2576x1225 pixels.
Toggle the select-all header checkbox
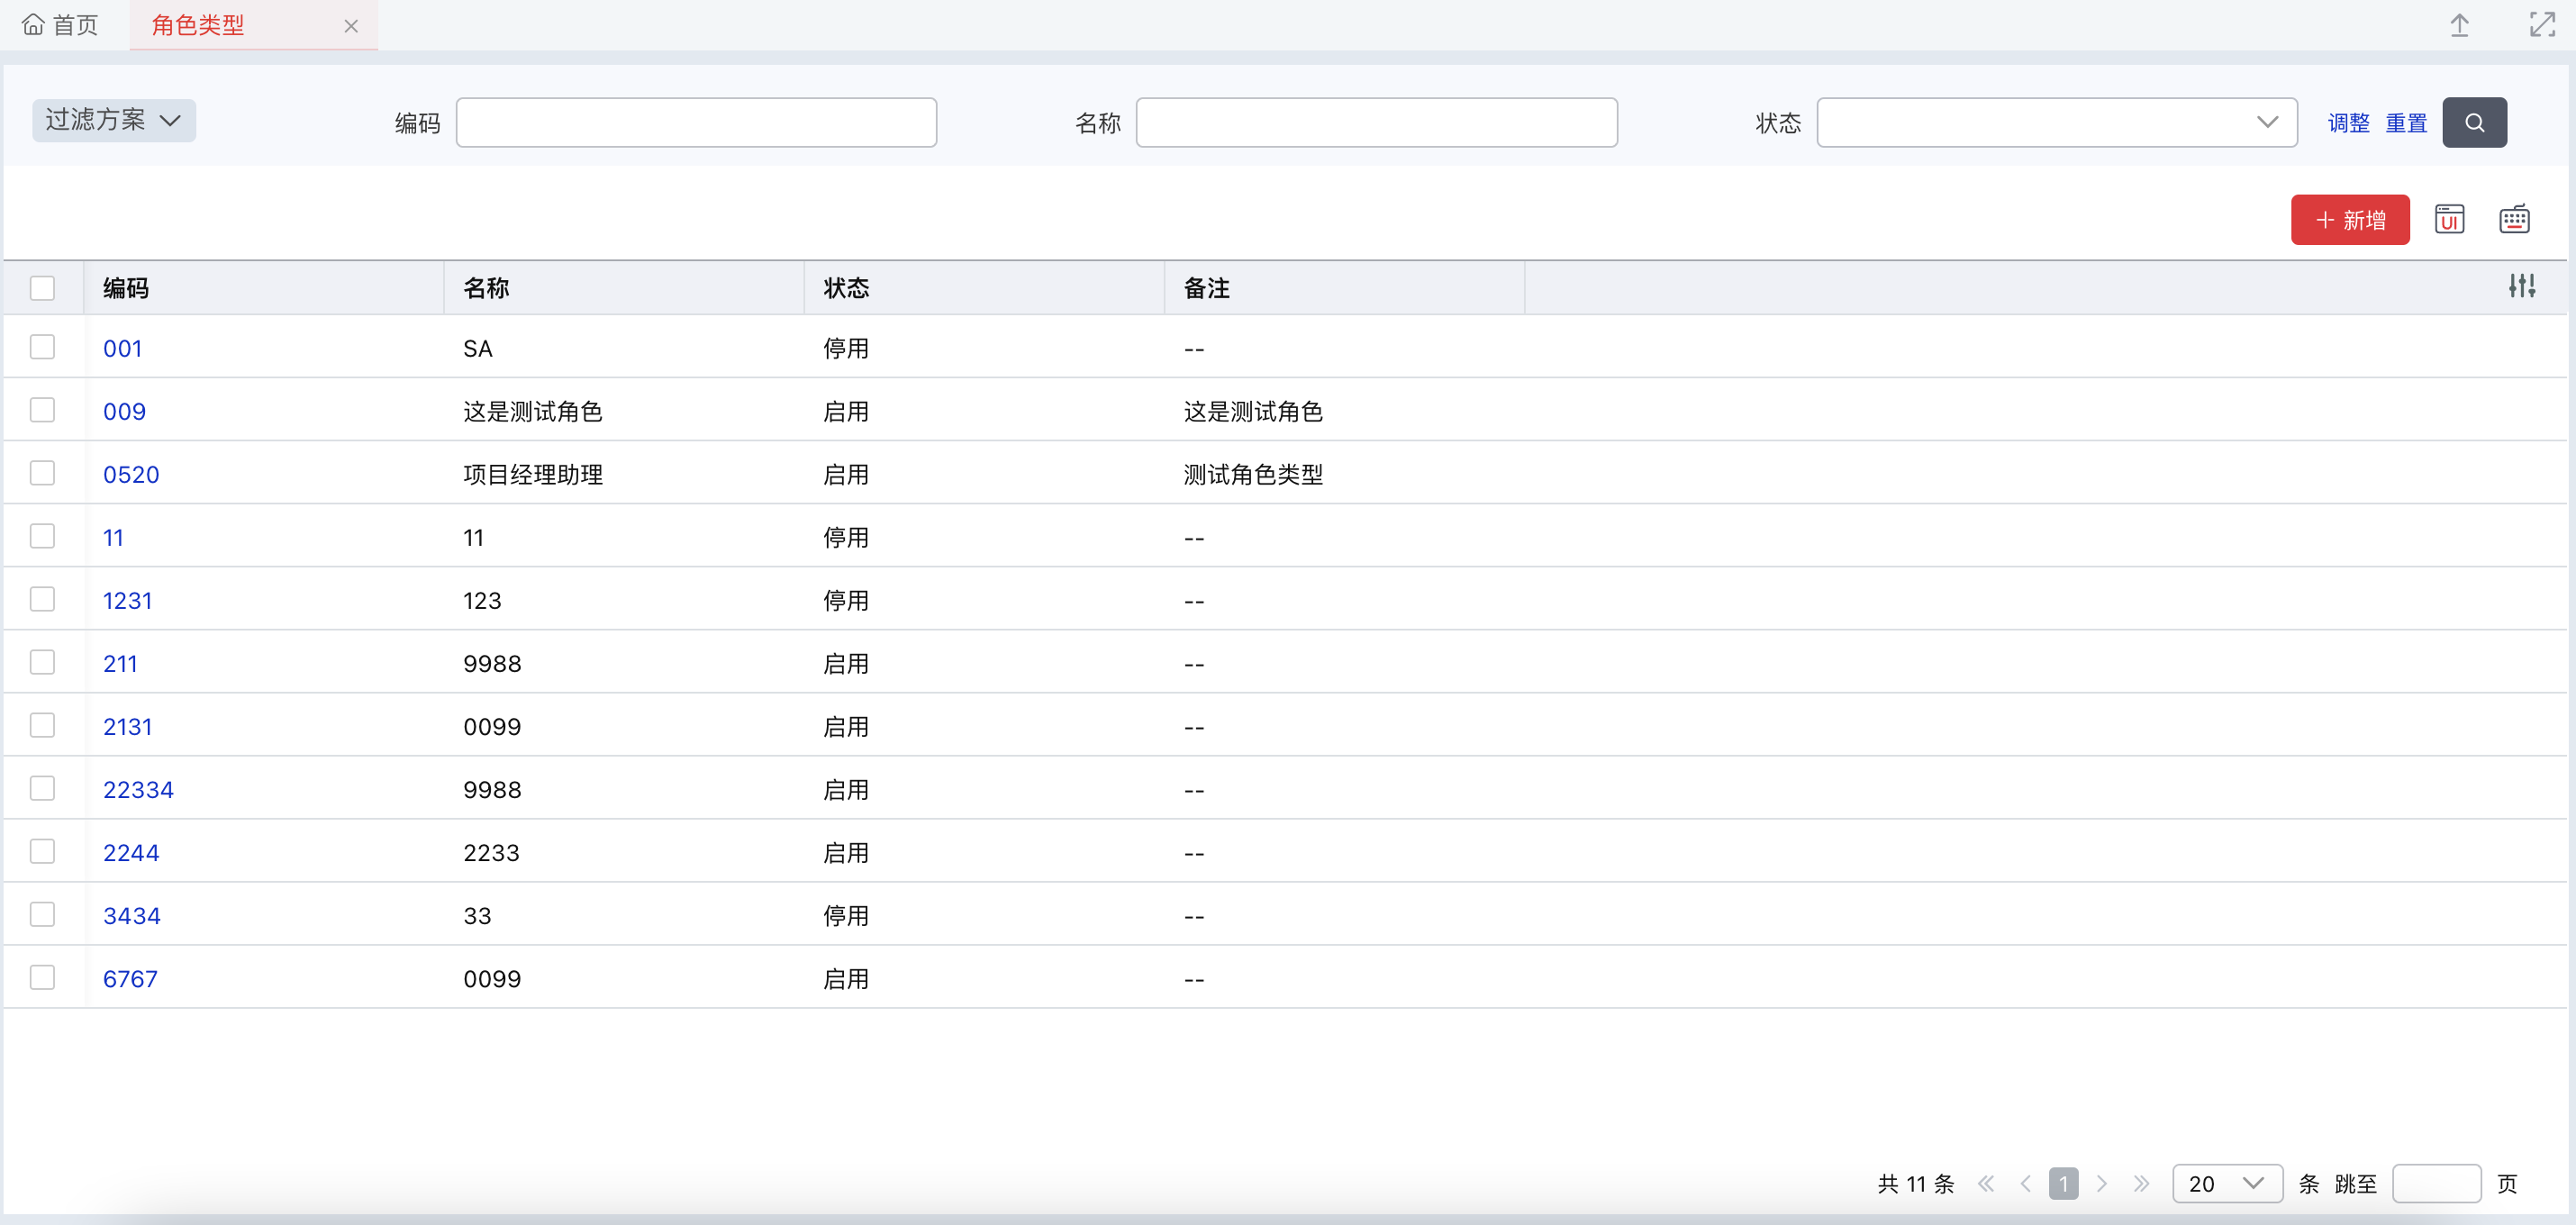click(42, 288)
